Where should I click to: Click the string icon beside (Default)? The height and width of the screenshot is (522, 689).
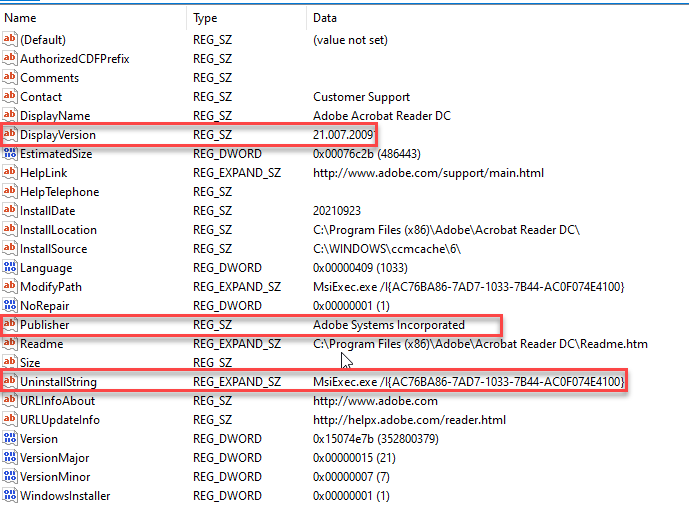(x=10, y=40)
